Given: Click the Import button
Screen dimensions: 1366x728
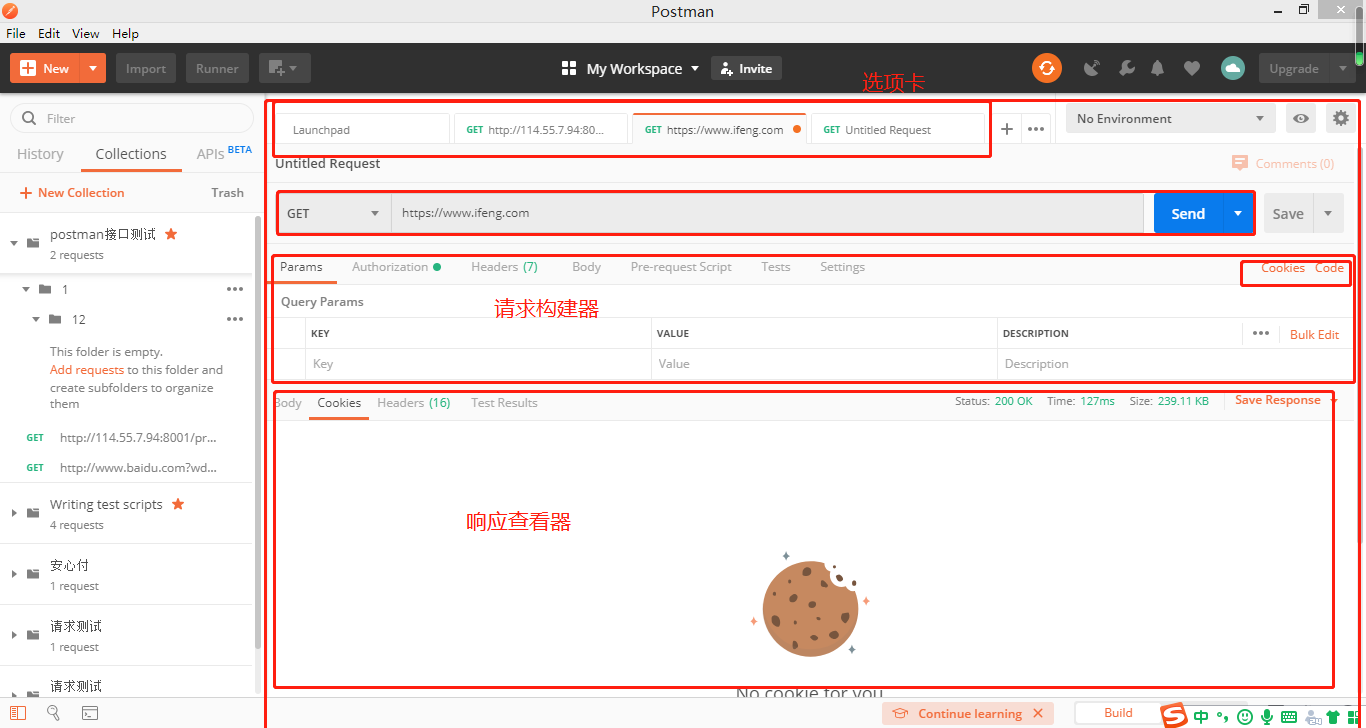Looking at the screenshot, I should tap(146, 68).
